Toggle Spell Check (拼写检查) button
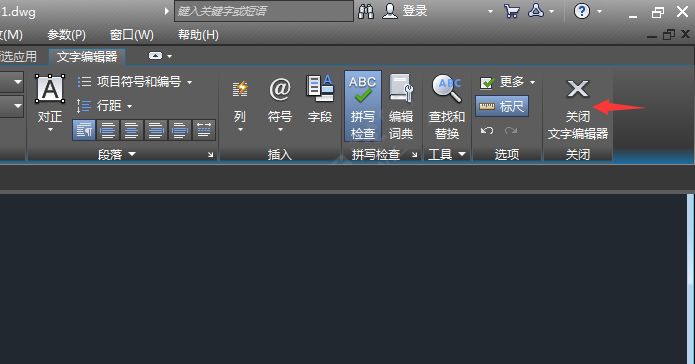The image size is (695, 364). coord(363,106)
